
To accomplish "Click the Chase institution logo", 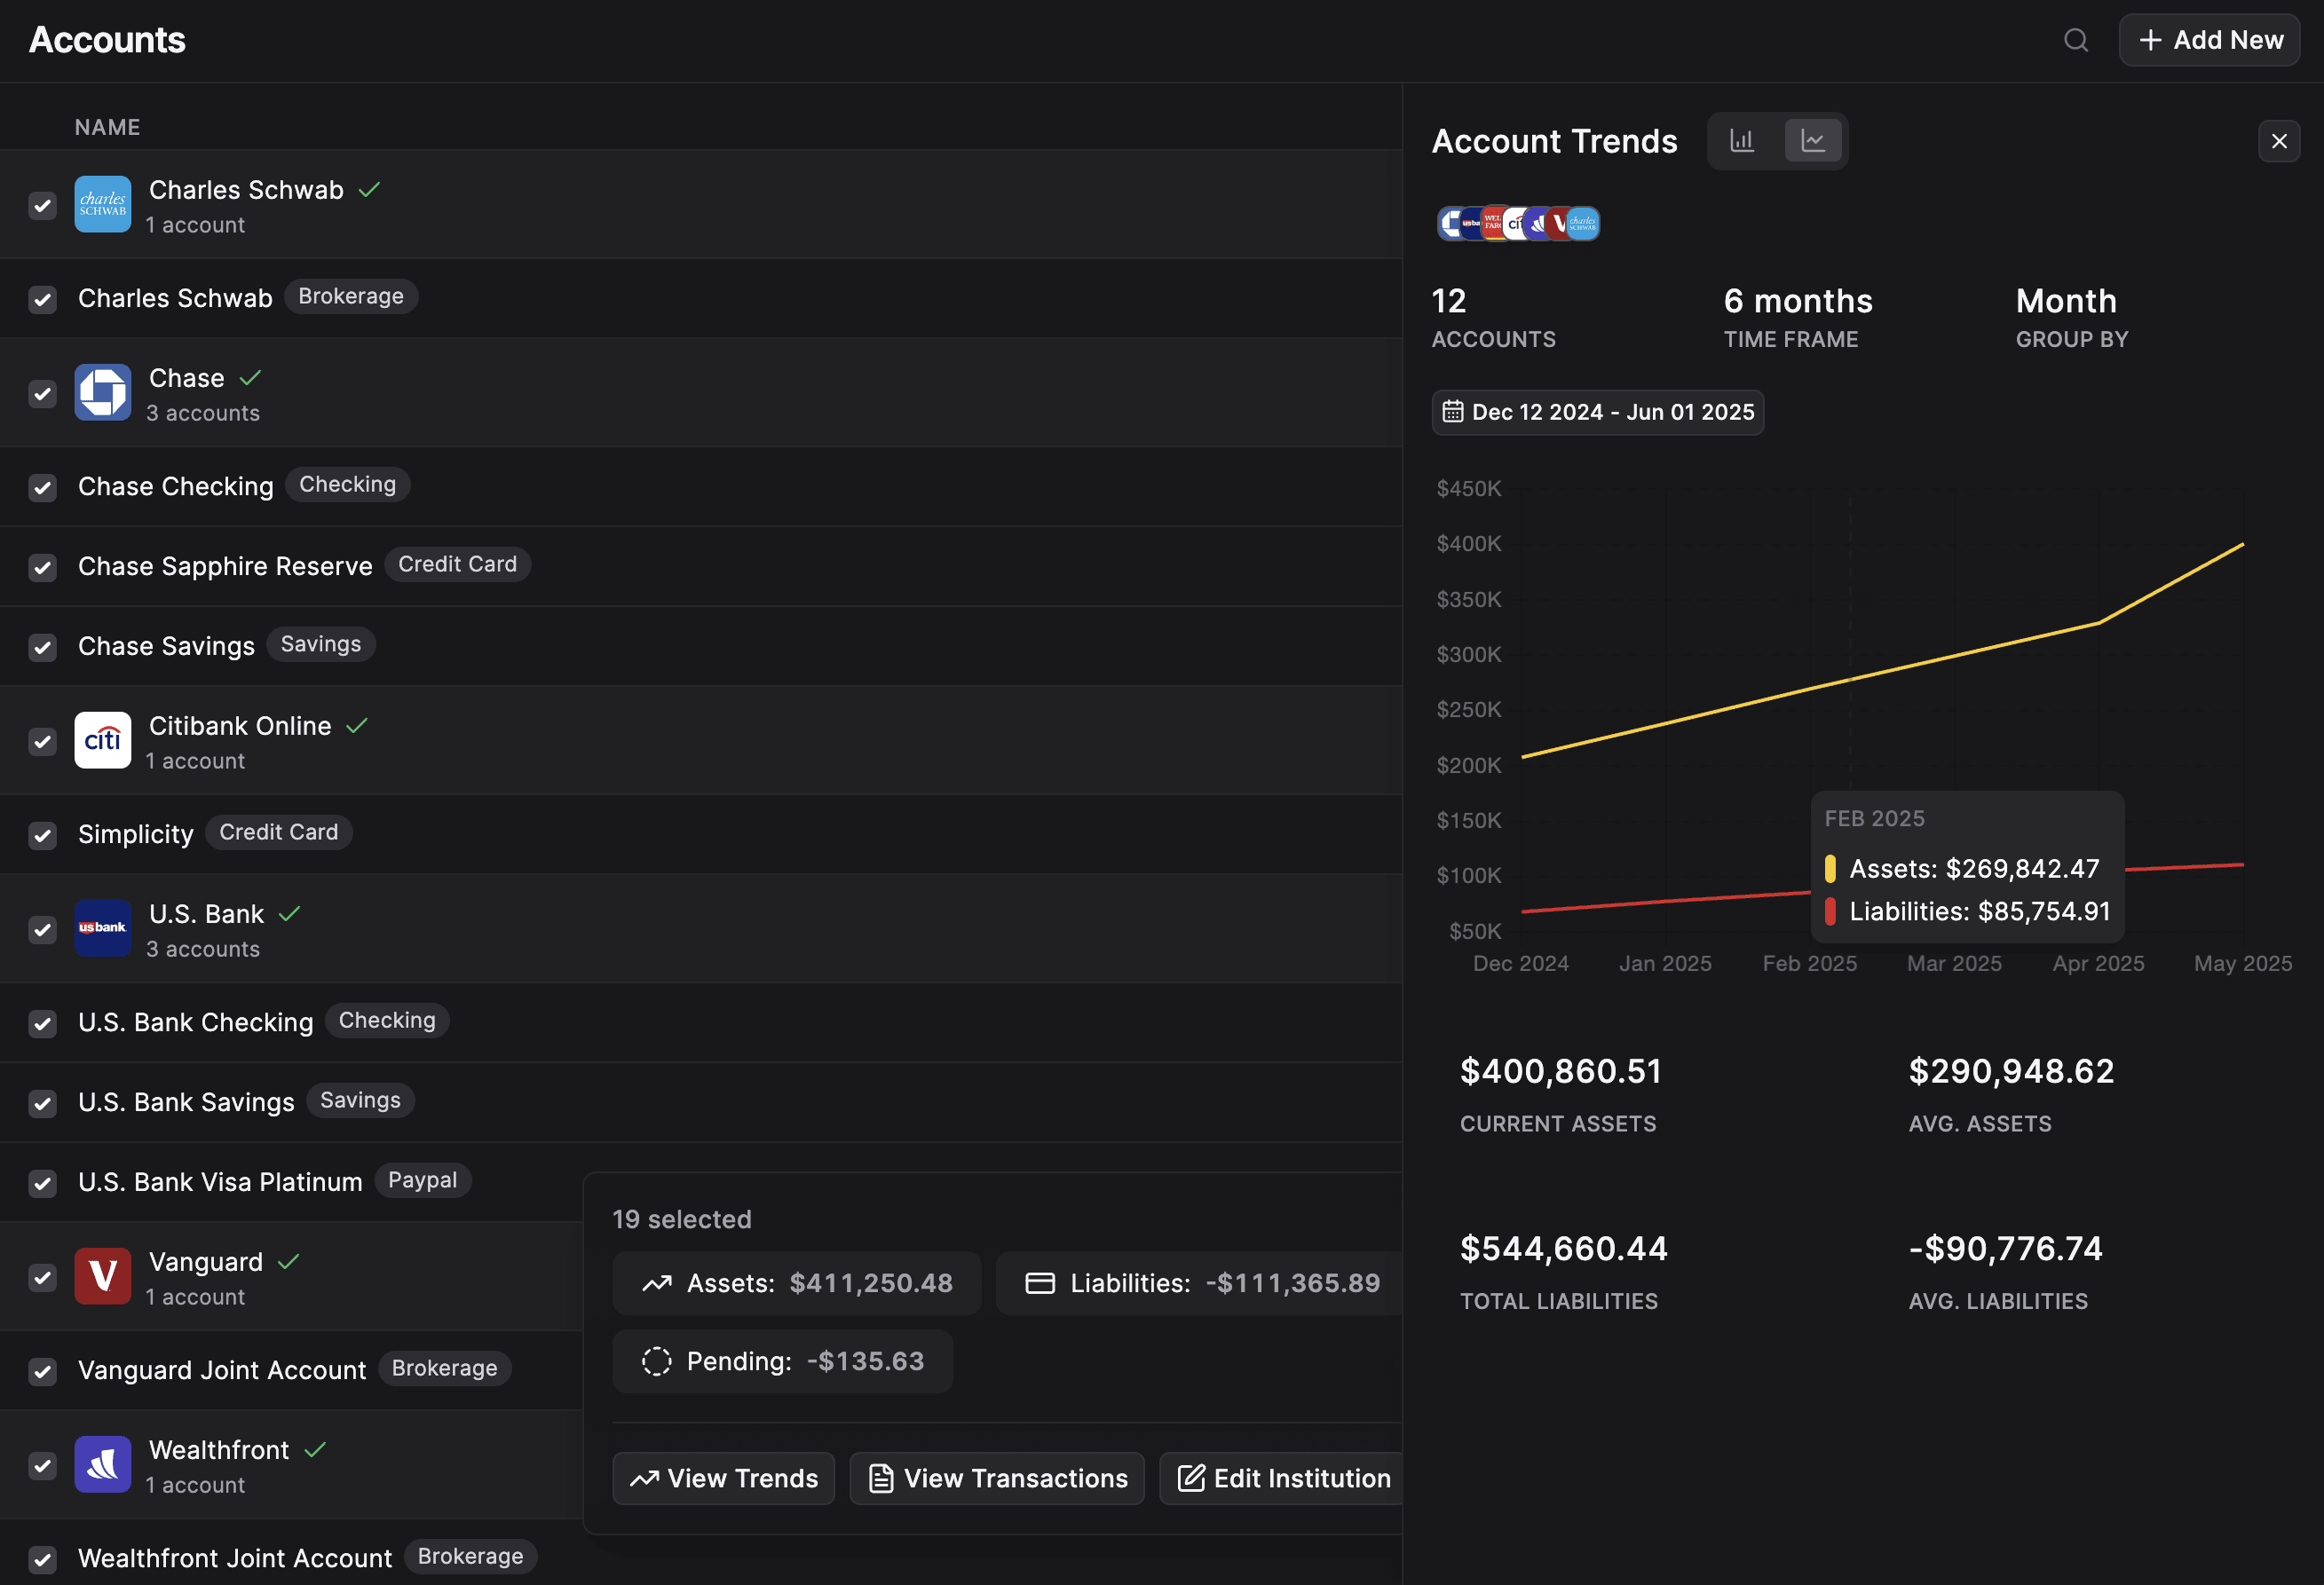I will 103,392.
